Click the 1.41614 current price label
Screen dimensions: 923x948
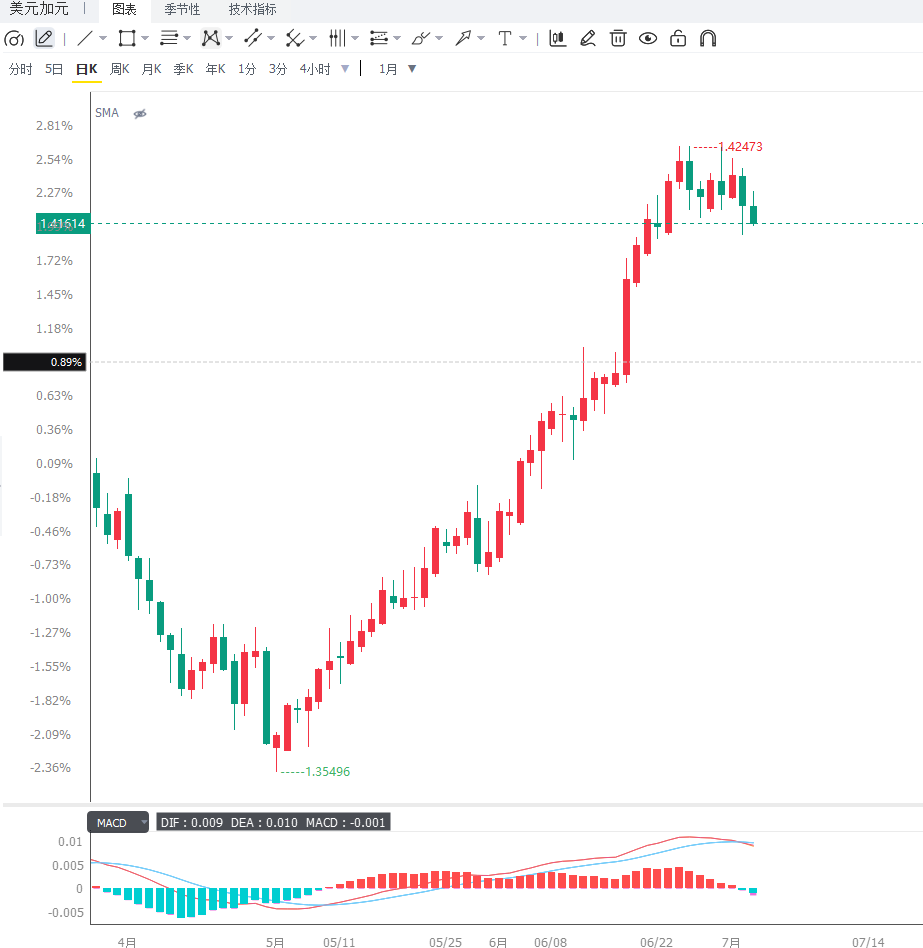[63, 224]
